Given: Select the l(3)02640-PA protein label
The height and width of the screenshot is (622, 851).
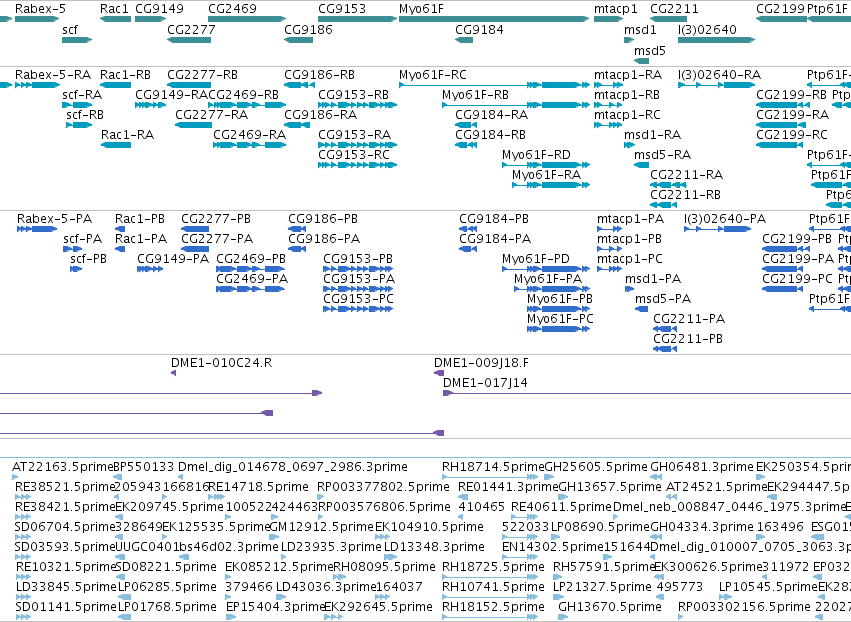Looking at the screenshot, I should click(725, 219).
